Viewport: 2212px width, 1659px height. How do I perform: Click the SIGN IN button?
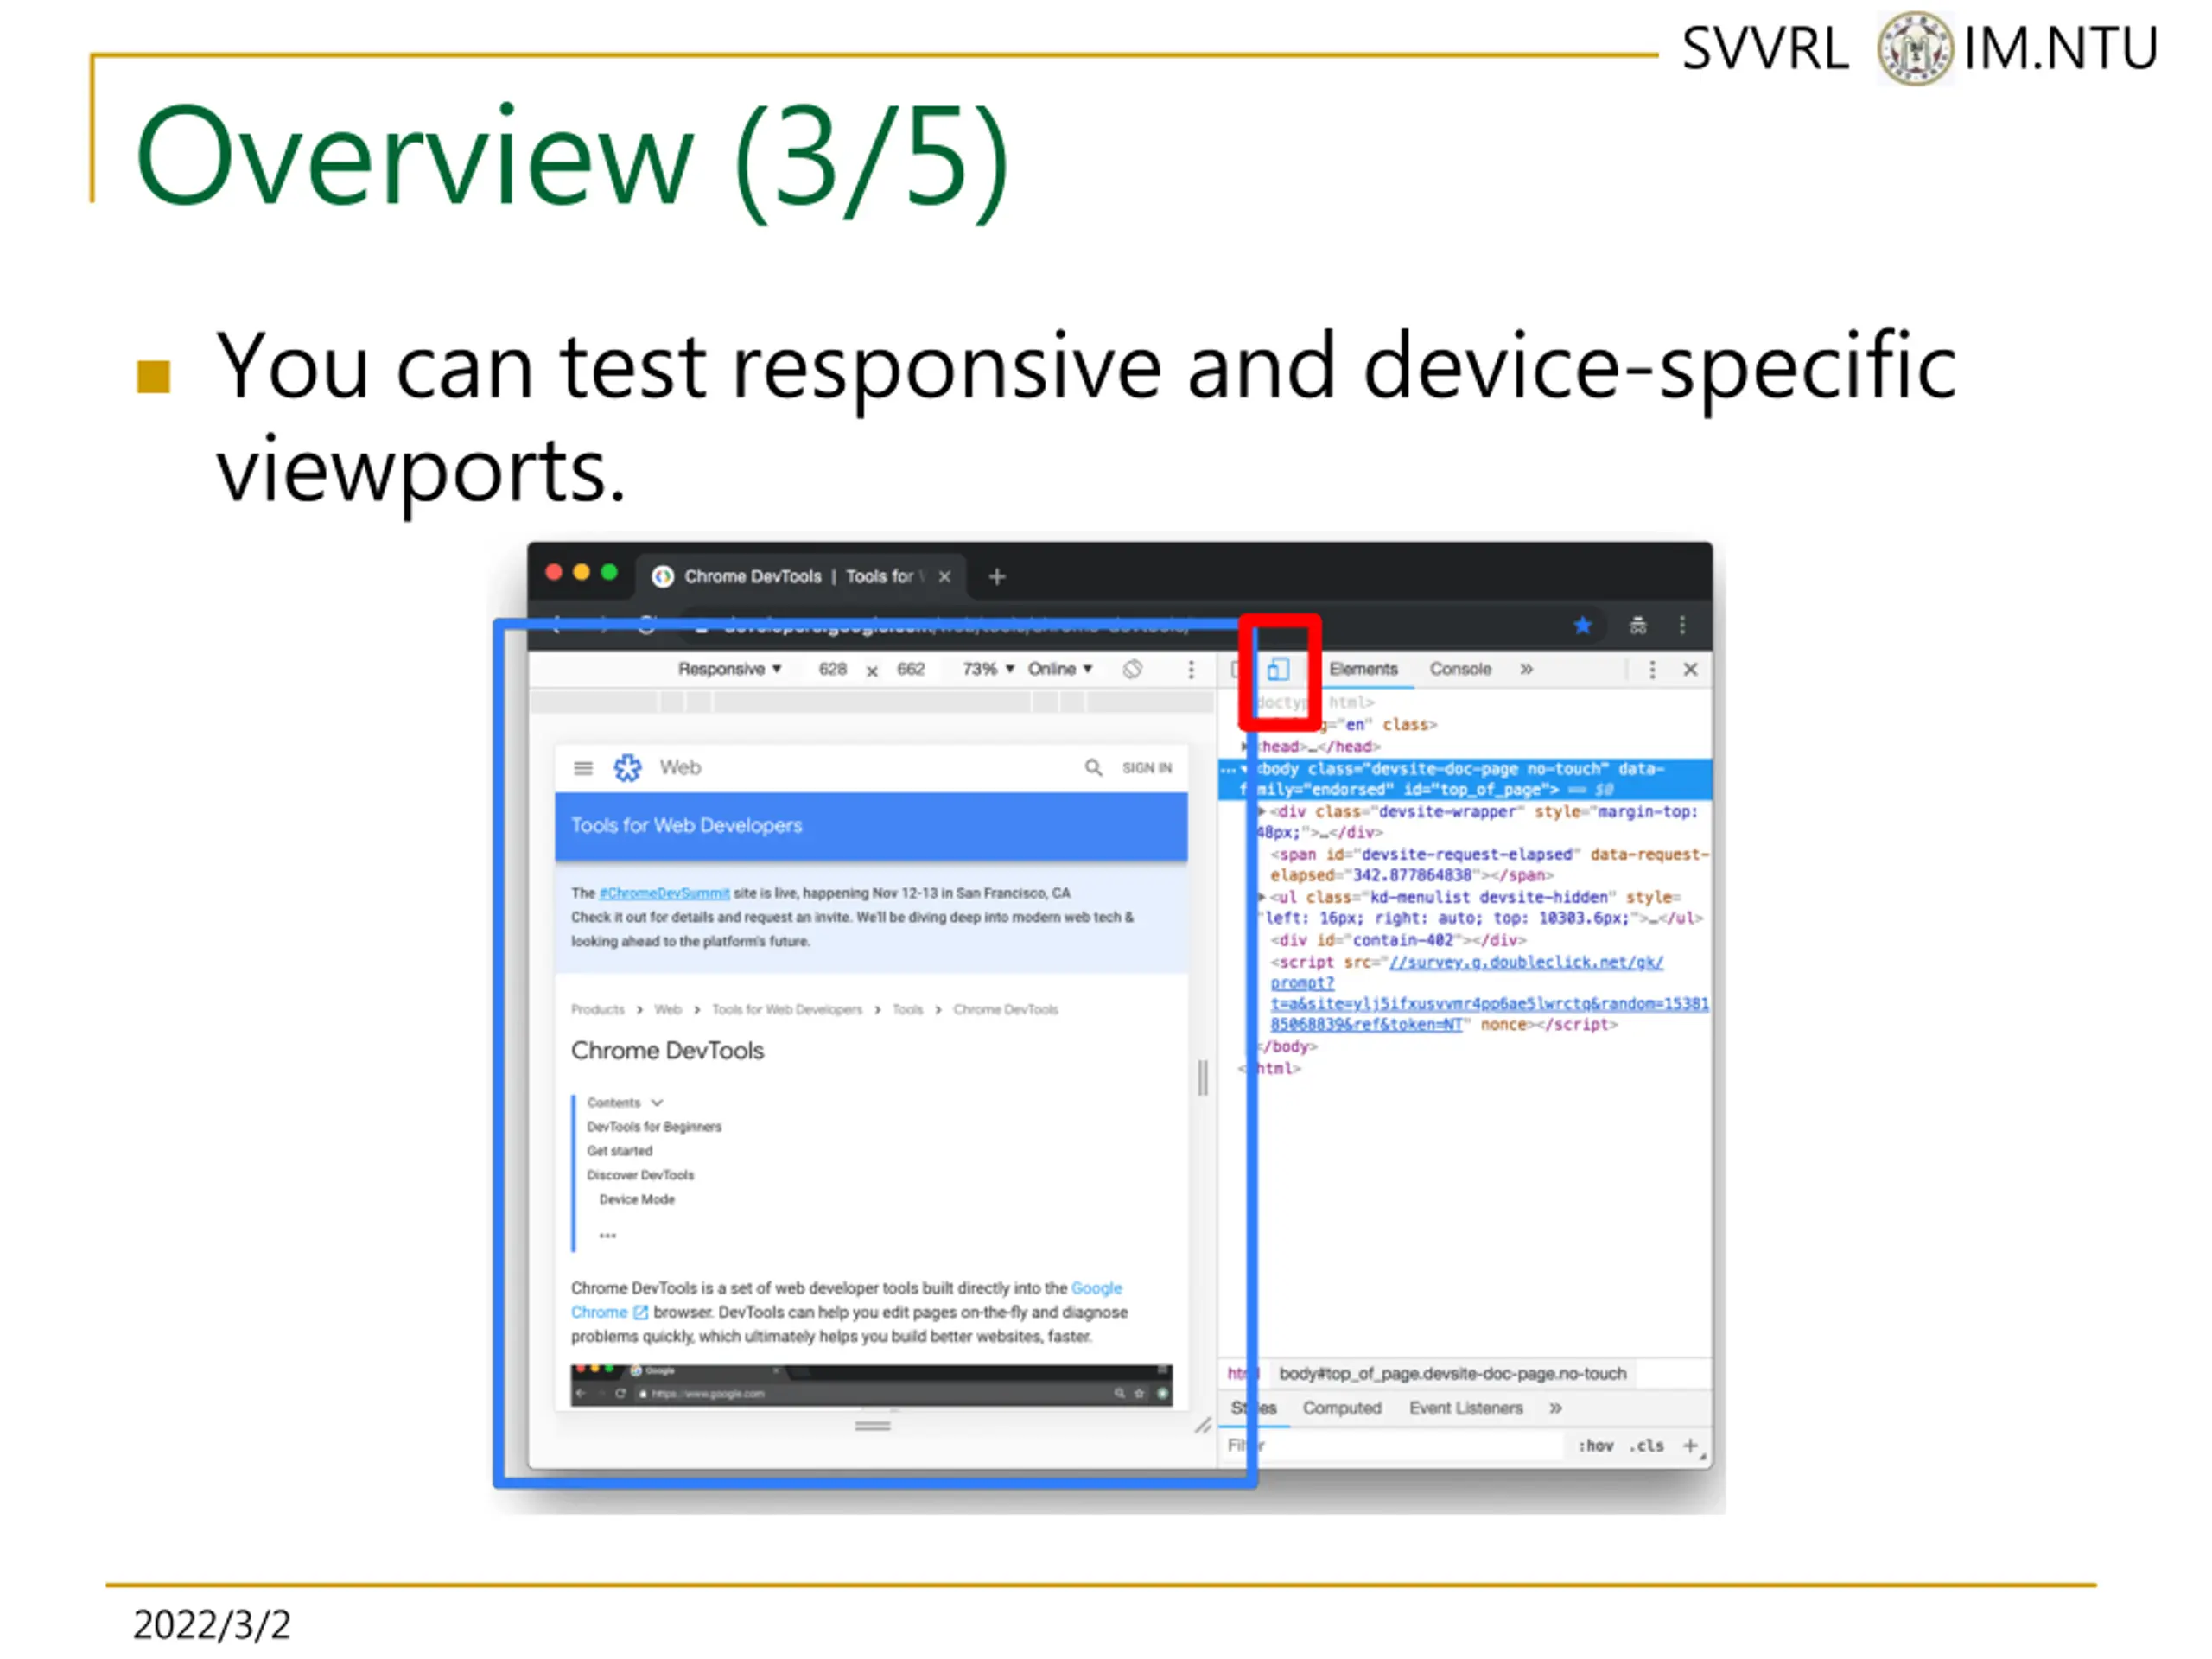[x=1146, y=768]
